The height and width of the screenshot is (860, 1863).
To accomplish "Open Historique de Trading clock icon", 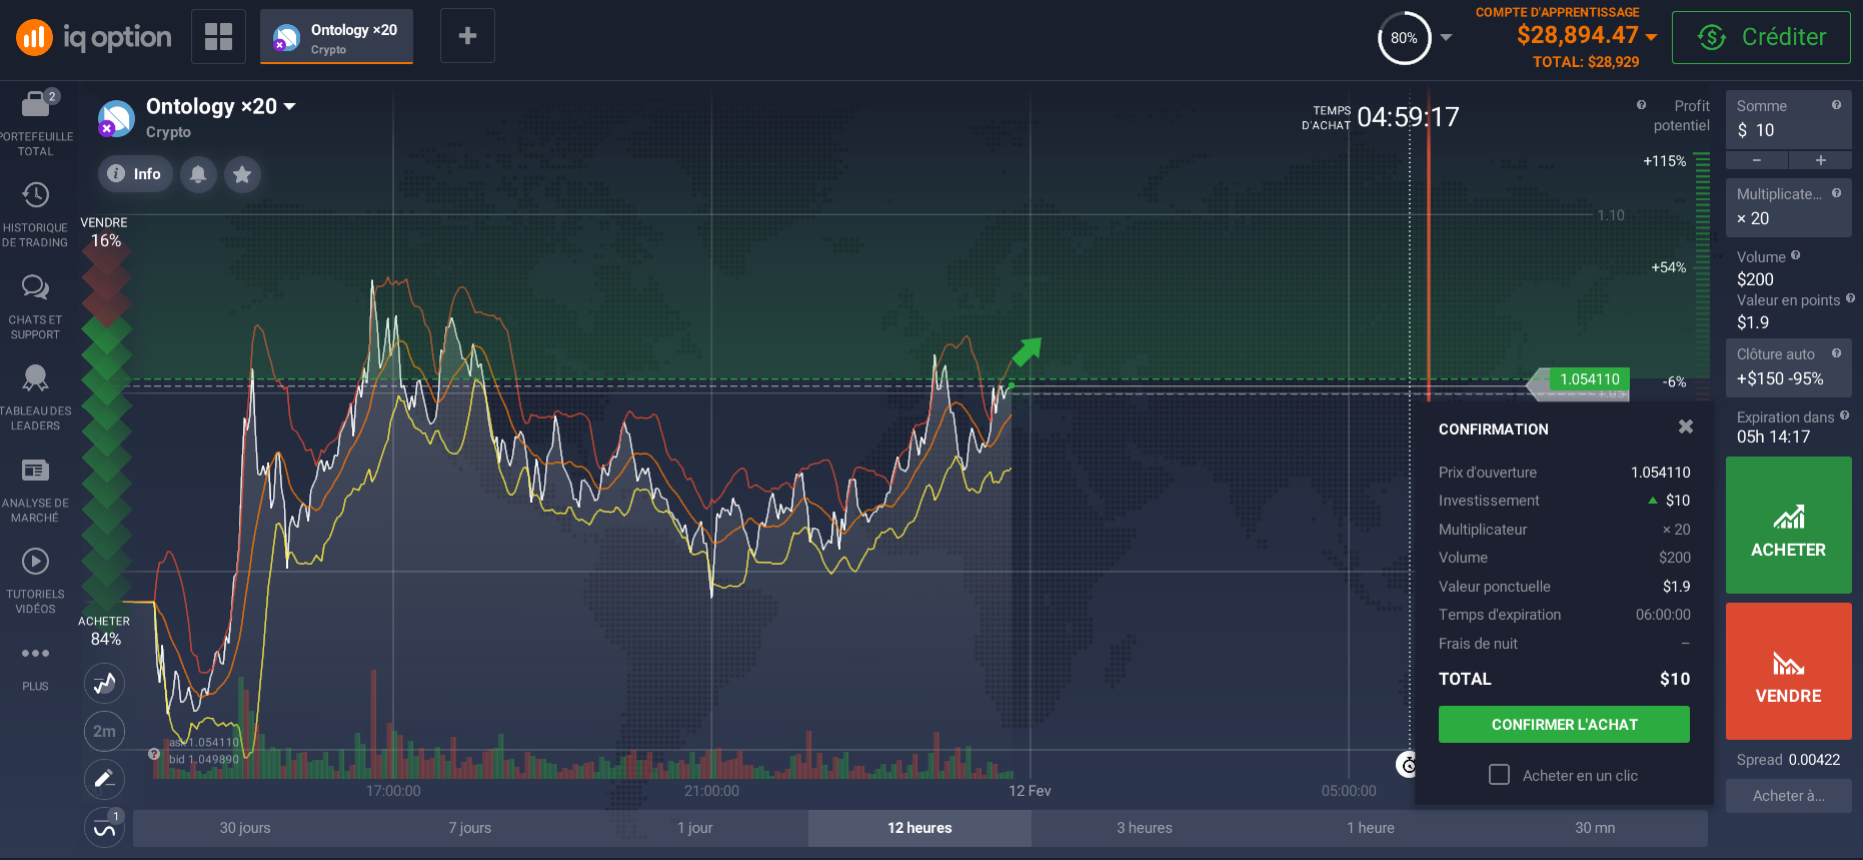I will click(35, 195).
